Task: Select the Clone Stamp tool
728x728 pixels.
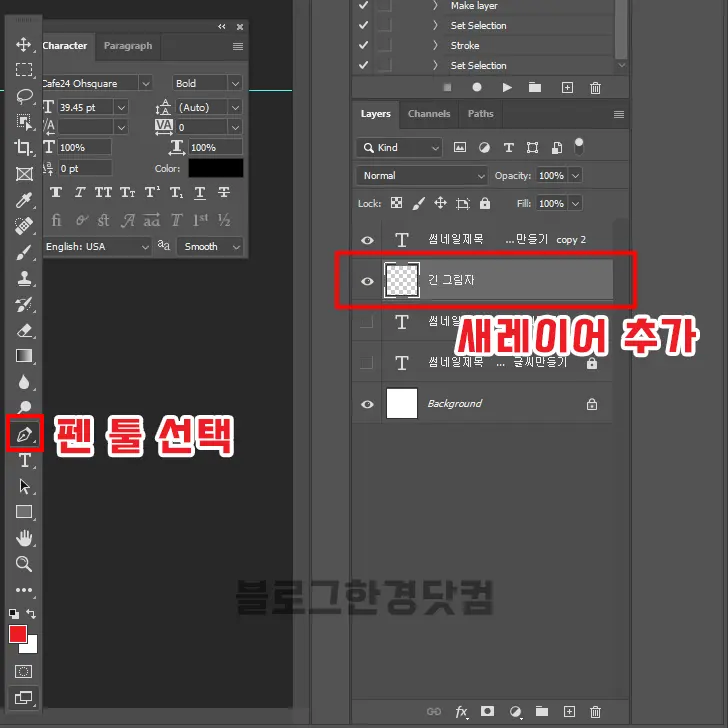Action: (x=24, y=279)
